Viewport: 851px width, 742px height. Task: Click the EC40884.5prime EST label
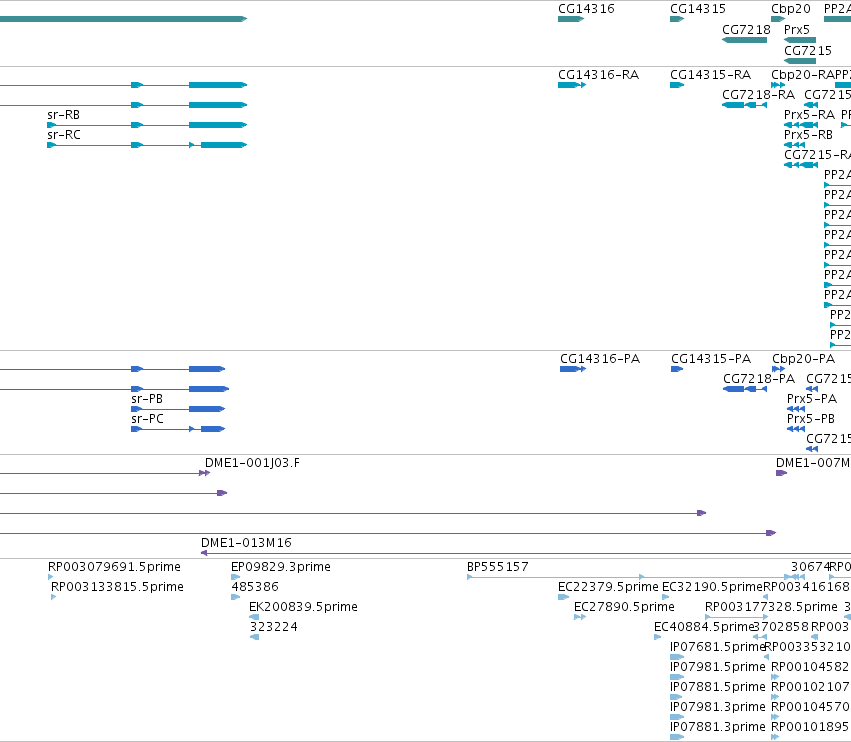coord(704,627)
